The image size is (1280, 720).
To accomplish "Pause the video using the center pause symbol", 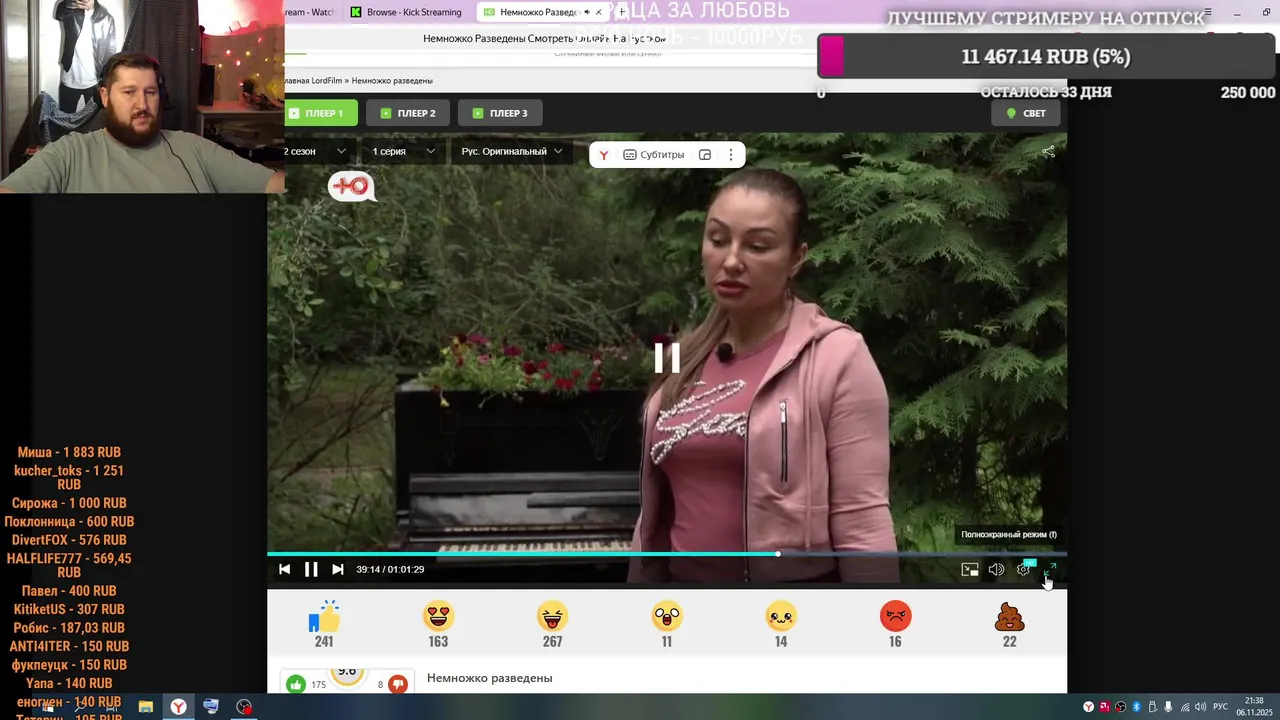I will 667,358.
